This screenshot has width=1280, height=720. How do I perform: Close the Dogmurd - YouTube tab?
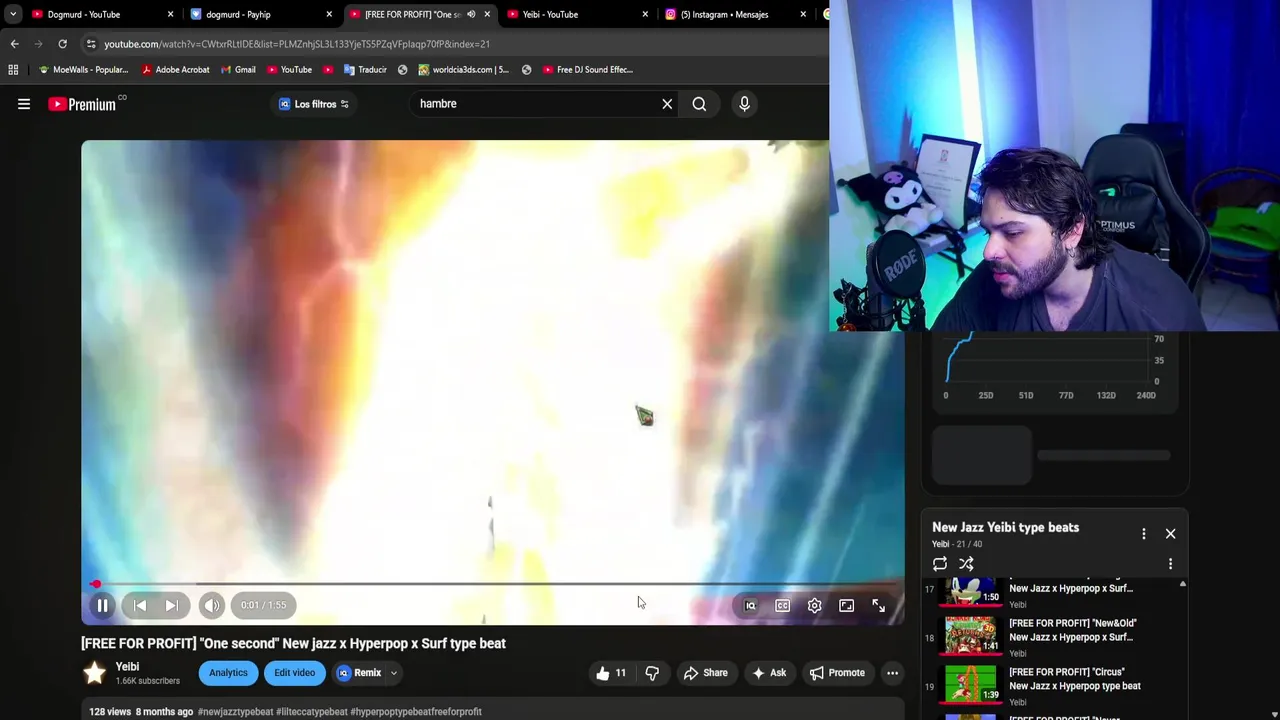(170, 14)
